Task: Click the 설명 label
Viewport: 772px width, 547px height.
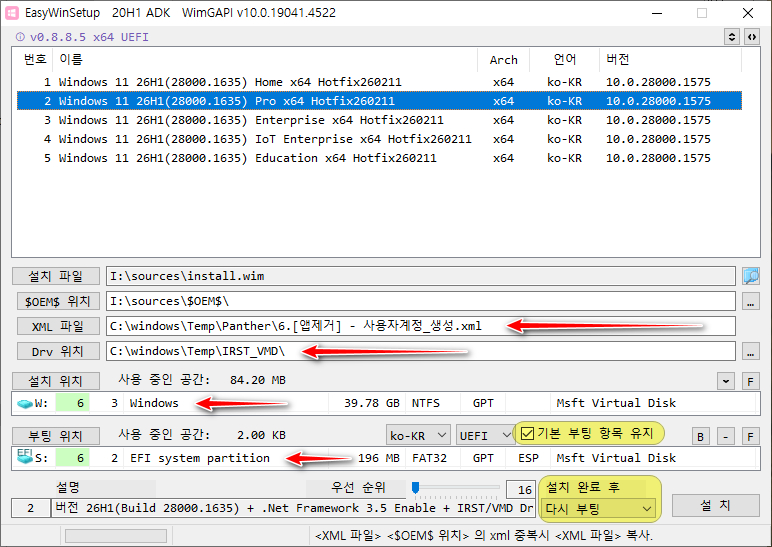Action: (x=67, y=487)
